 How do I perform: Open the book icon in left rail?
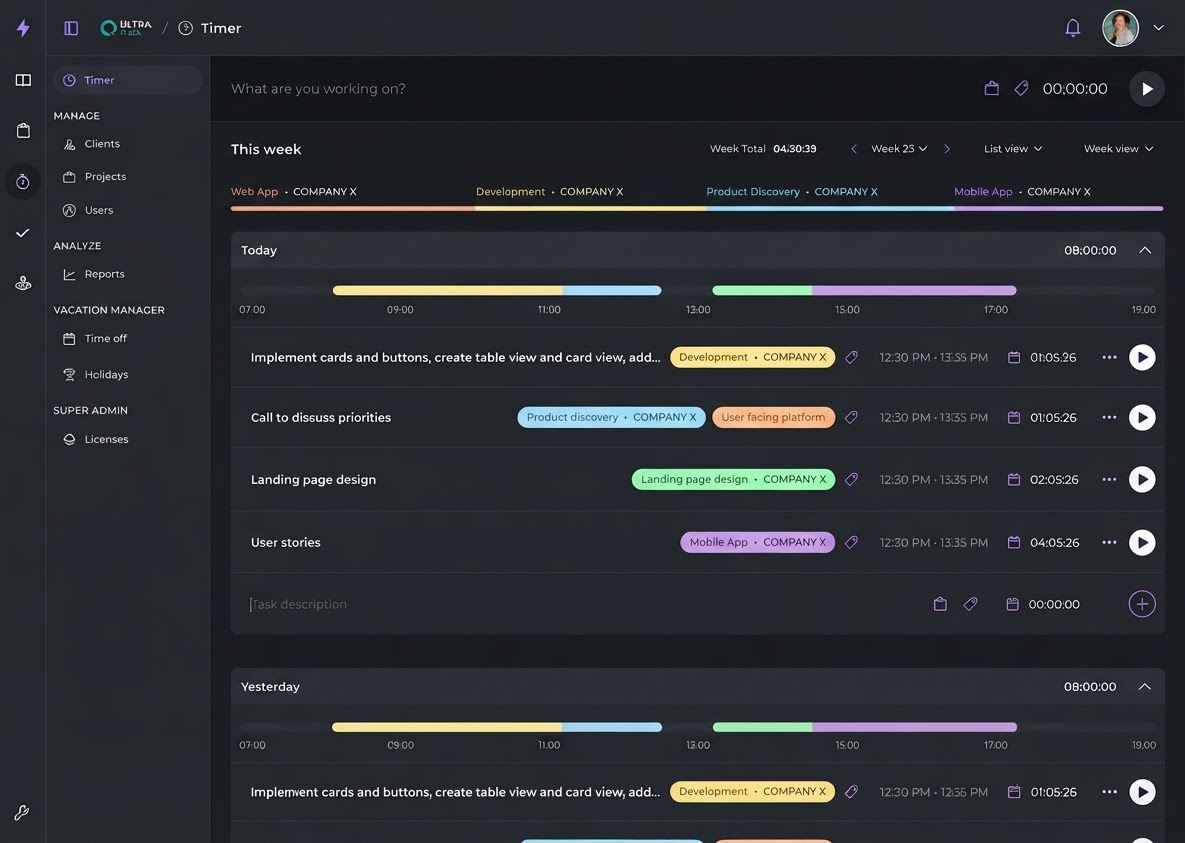coord(23,80)
